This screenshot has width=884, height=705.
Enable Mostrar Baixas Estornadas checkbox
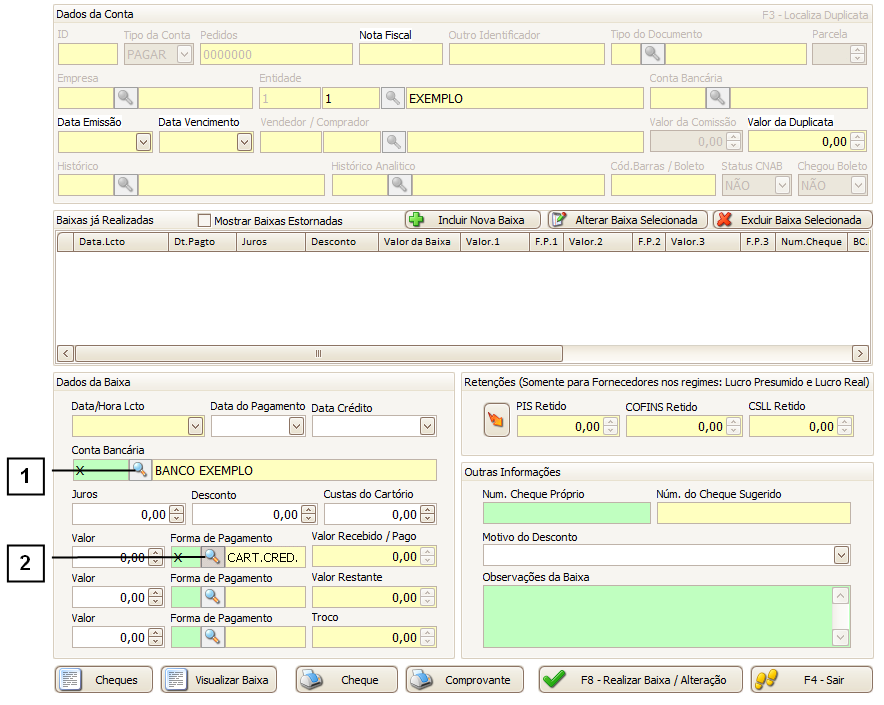click(205, 220)
